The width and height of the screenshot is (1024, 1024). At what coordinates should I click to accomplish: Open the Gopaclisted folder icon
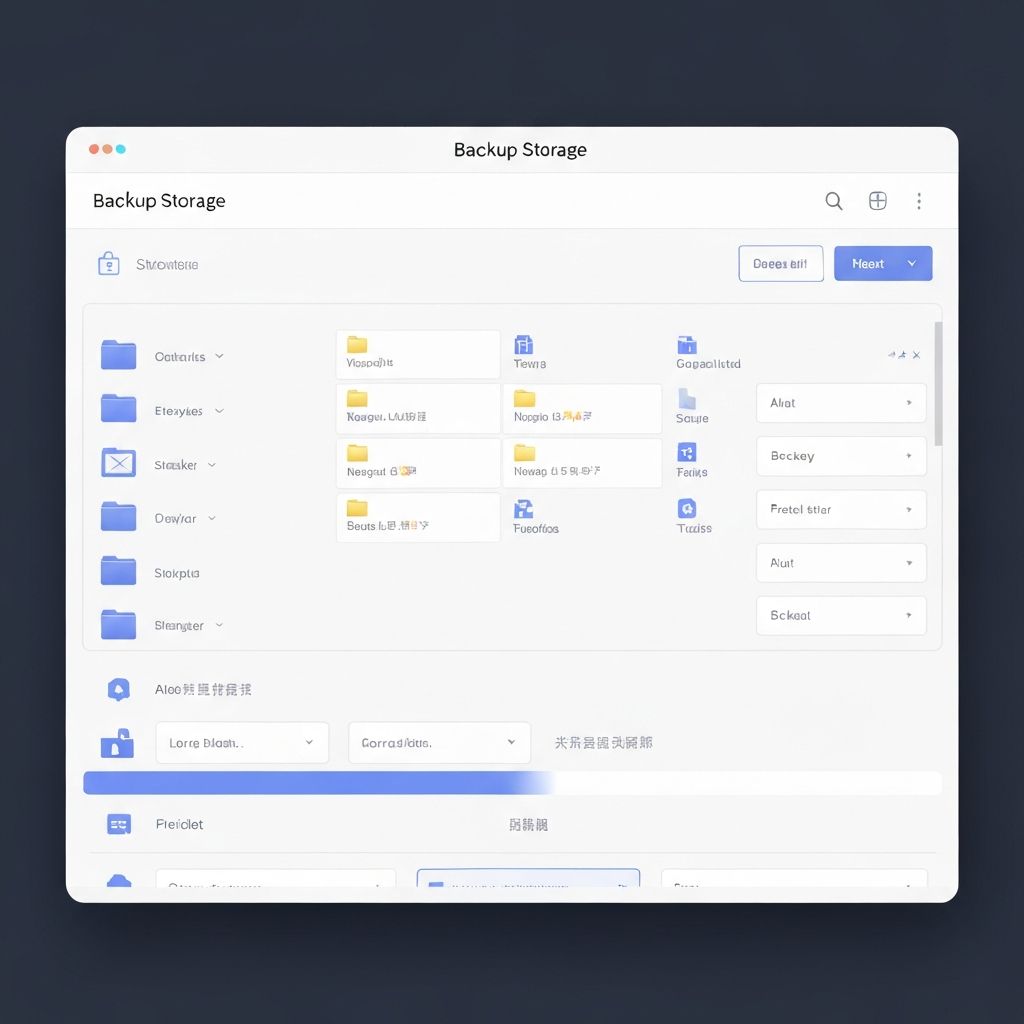[687, 344]
